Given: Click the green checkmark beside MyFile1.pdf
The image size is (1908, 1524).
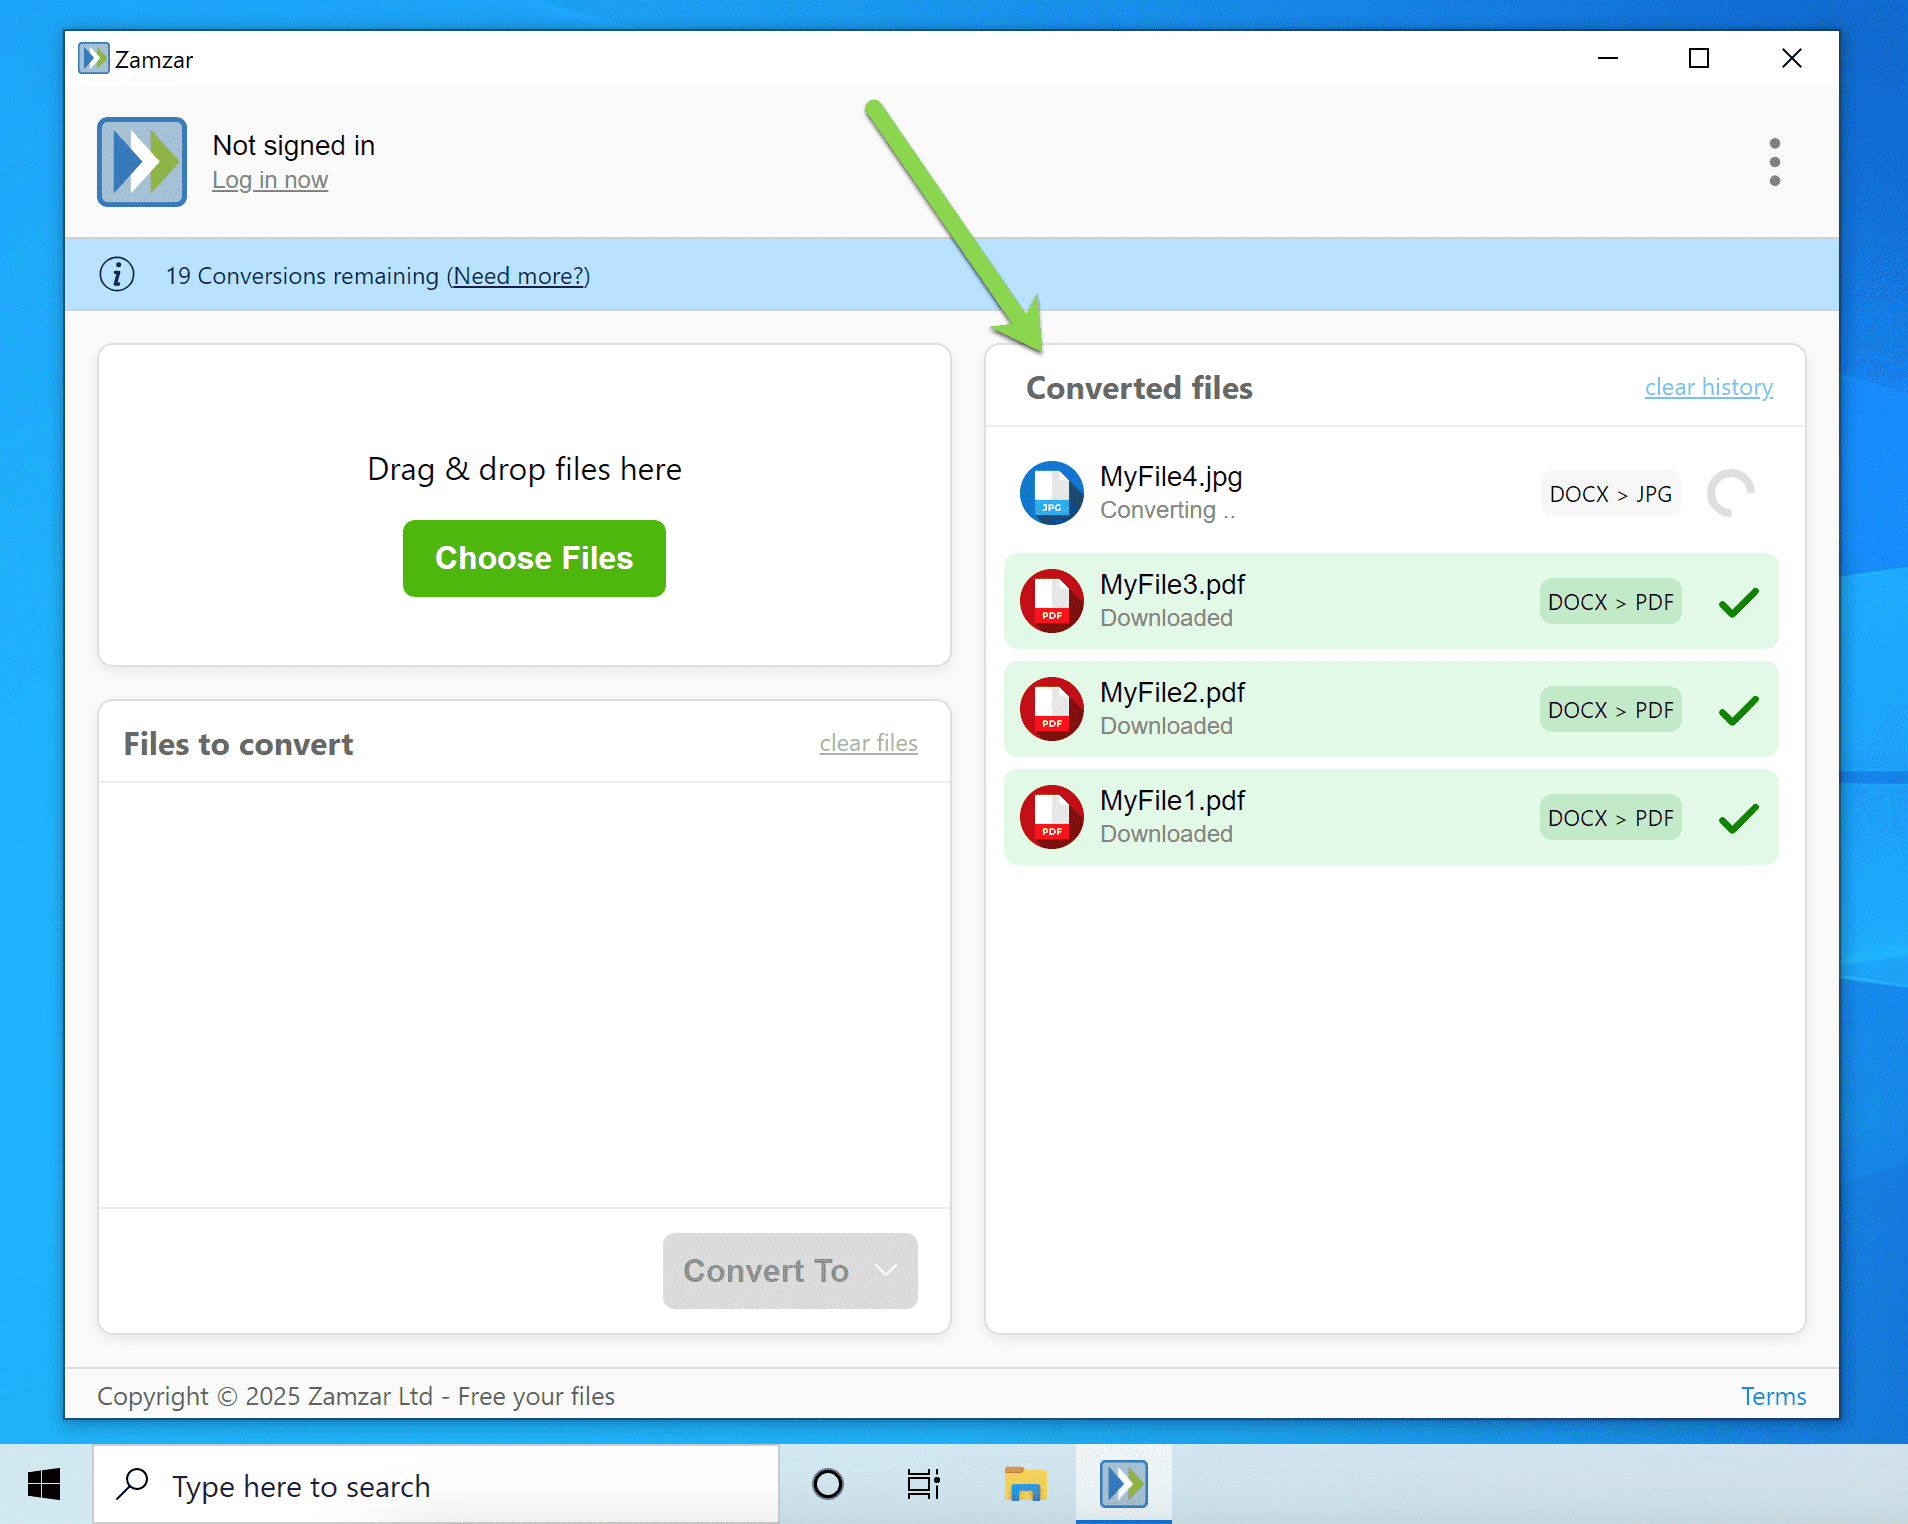Looking at the screenshot, I should click(1738, 817).
